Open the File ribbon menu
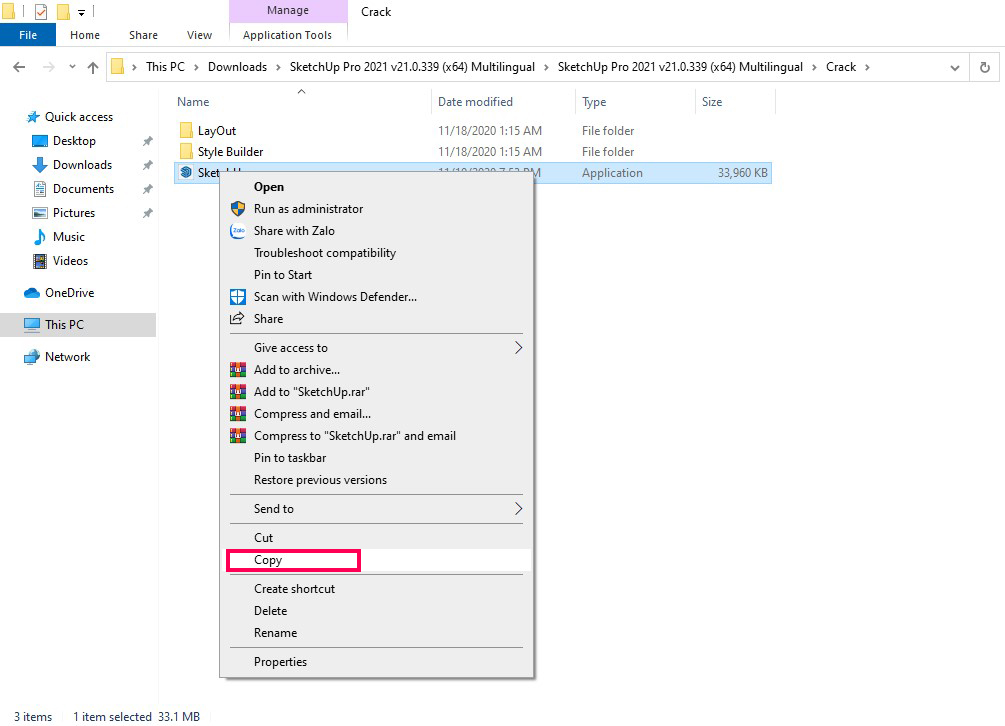1005x726 pixels. coord(28,35)
